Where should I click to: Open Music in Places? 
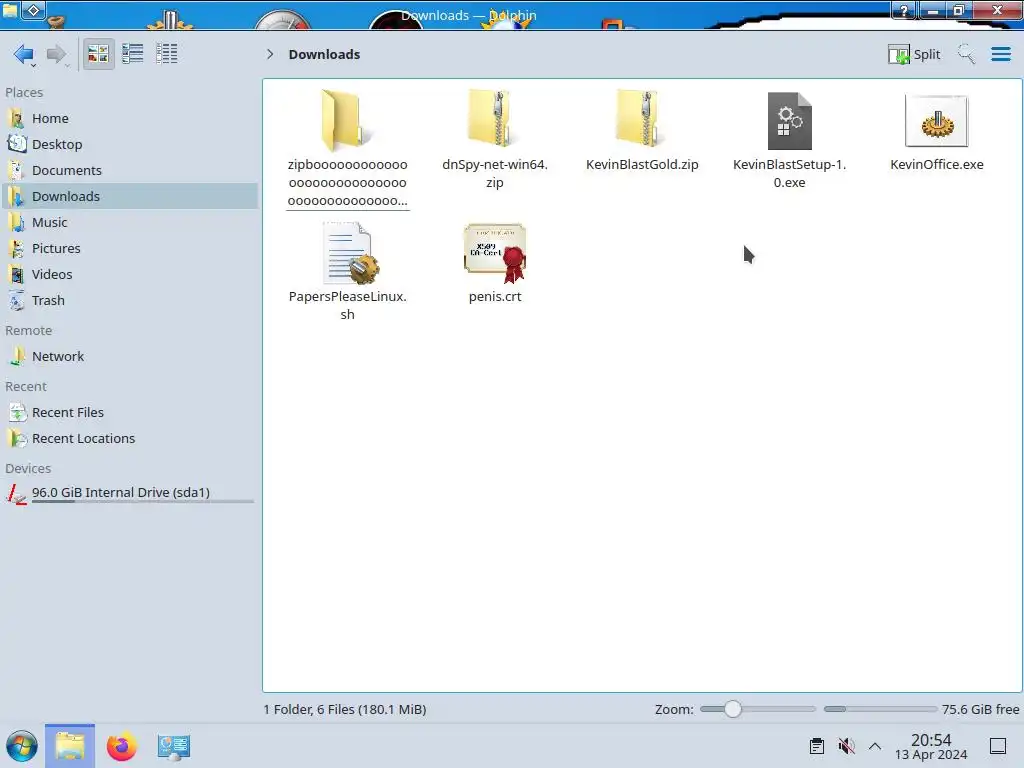[129, 223]
